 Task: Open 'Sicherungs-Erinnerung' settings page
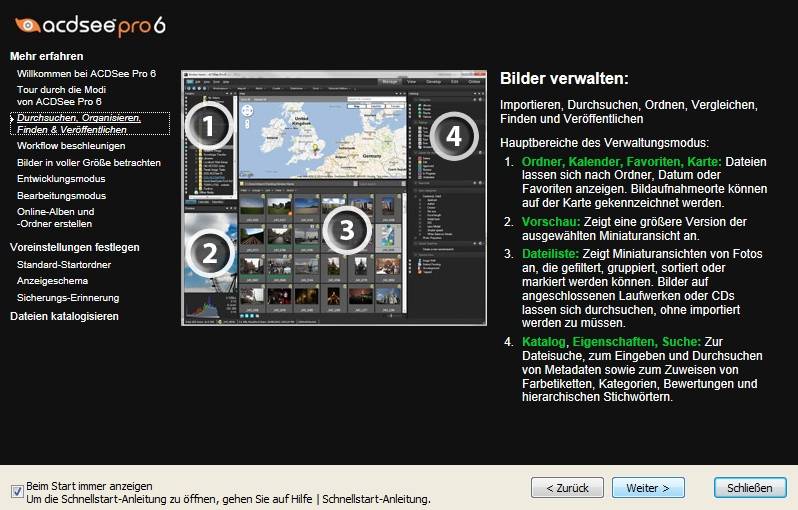point(68,298)
